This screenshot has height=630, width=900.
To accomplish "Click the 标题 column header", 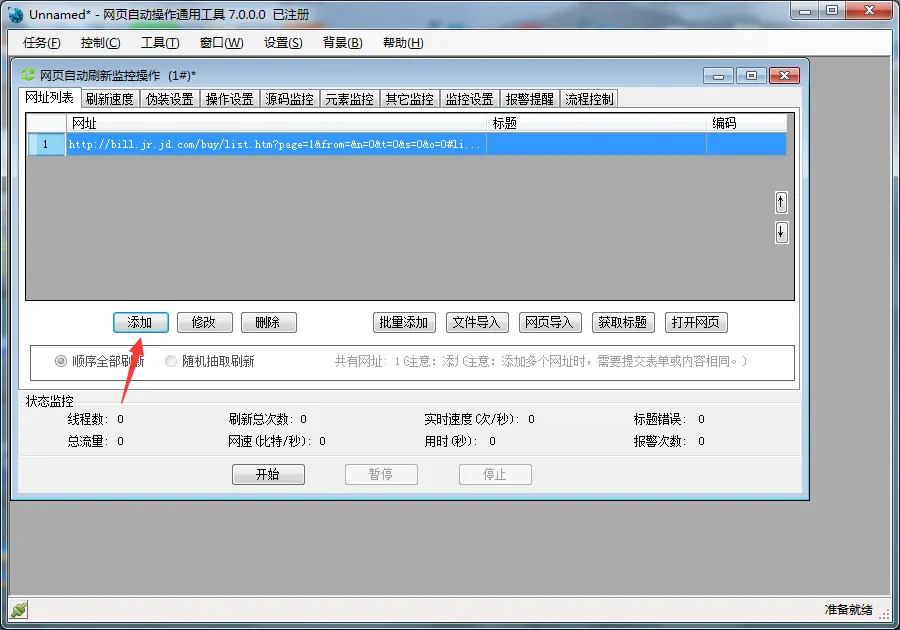I will pyautogui.click(x=596, y=123).
